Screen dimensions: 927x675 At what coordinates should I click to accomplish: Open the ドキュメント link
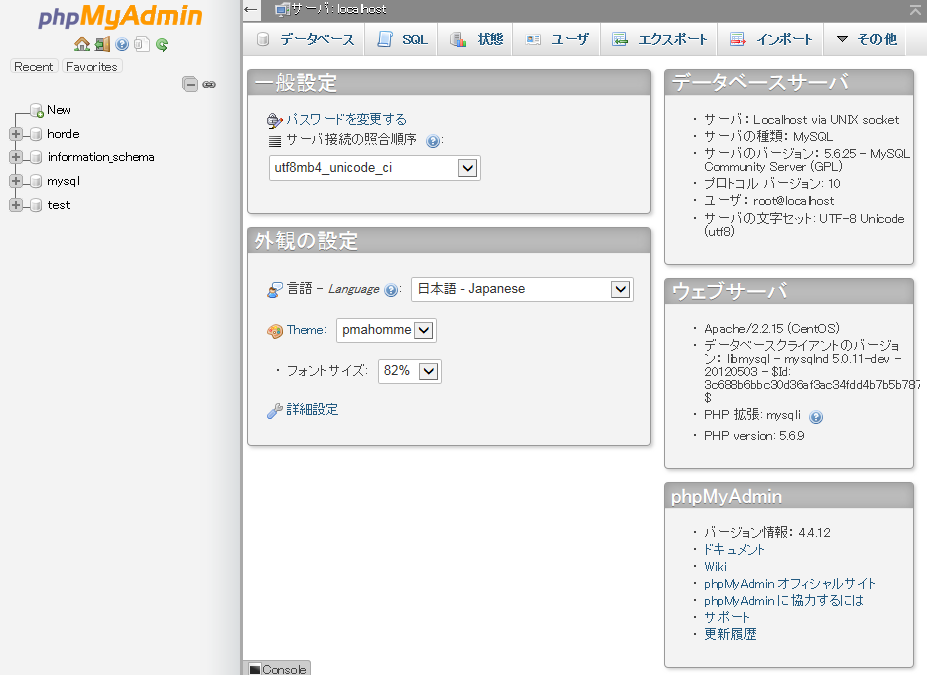(x=734, y=550)
